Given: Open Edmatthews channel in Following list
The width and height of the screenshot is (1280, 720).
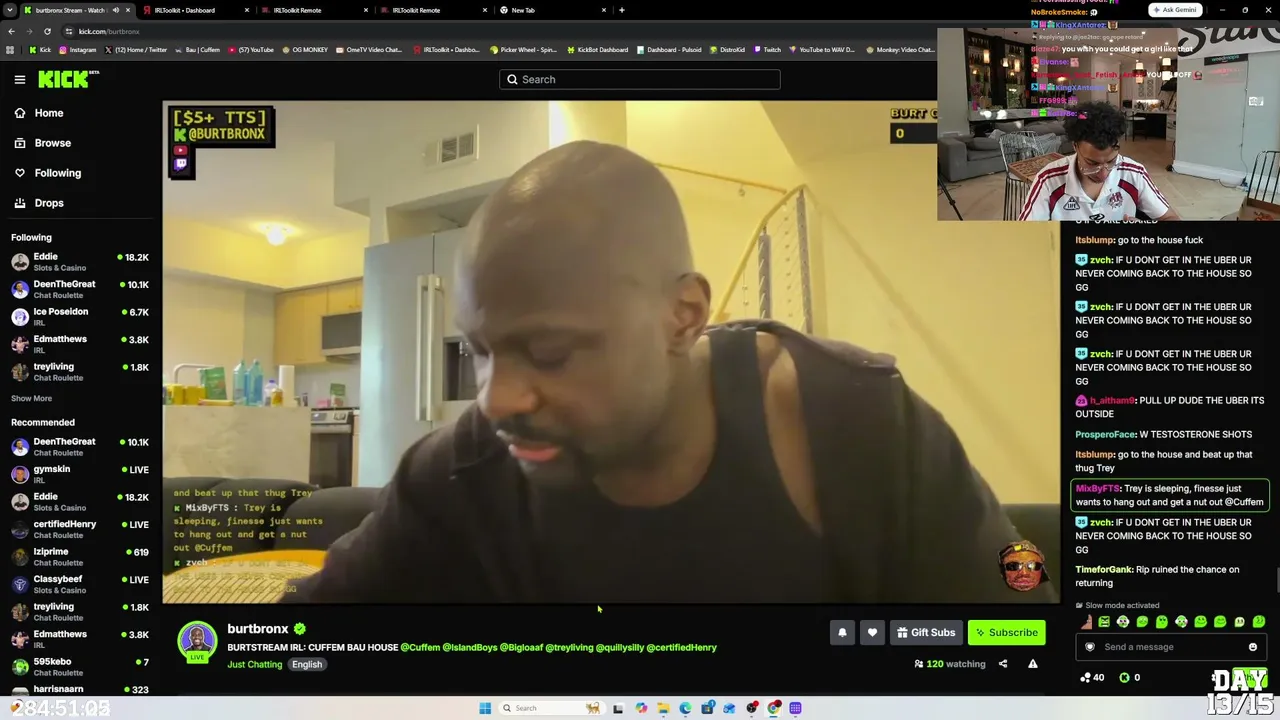Looking at the screenshot, I should [x=80, y=344].
